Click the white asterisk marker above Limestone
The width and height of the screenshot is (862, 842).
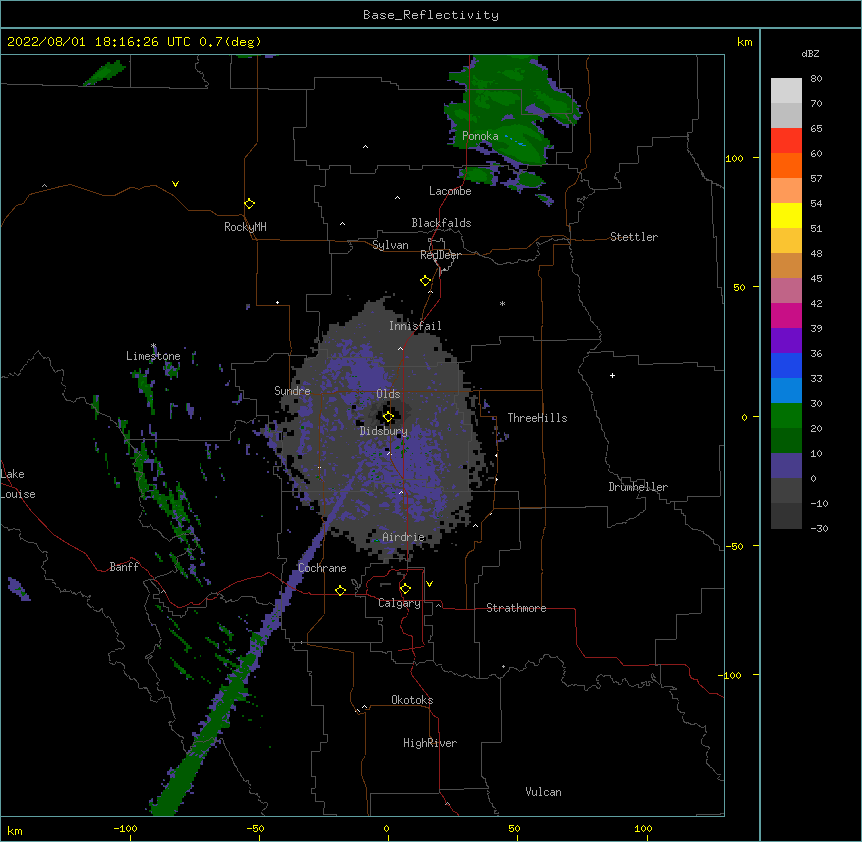tap(153, 346)
